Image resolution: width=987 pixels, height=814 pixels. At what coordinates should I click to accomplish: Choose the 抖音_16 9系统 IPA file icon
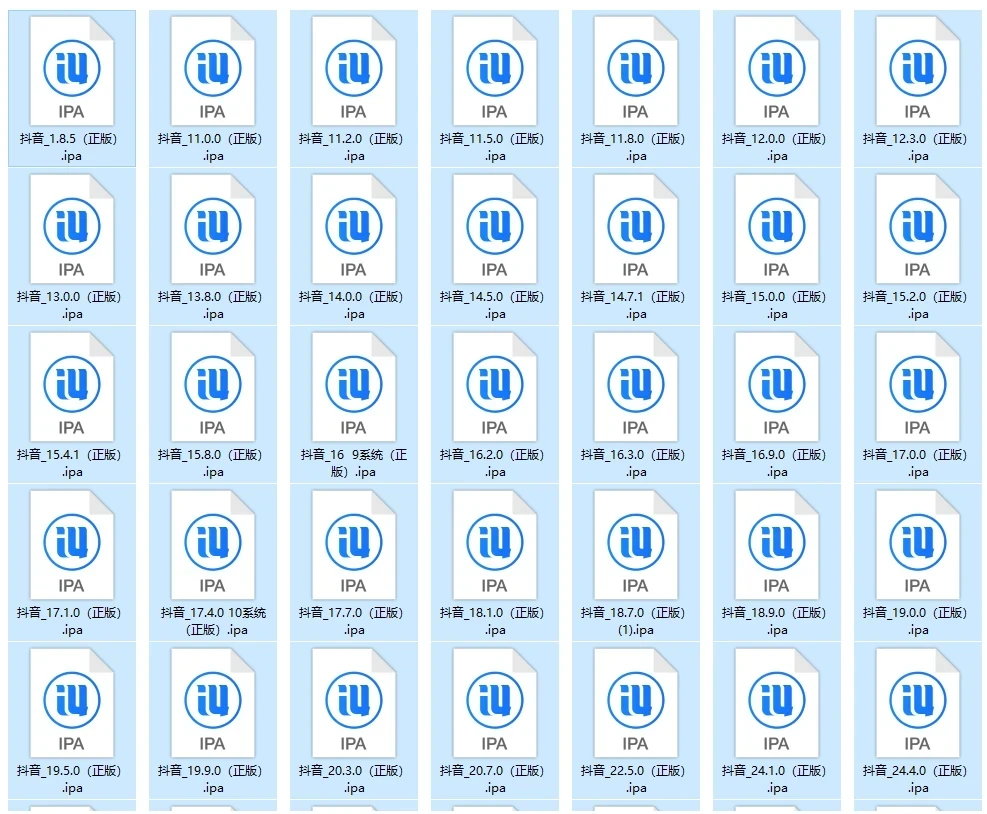coord(354,387)
